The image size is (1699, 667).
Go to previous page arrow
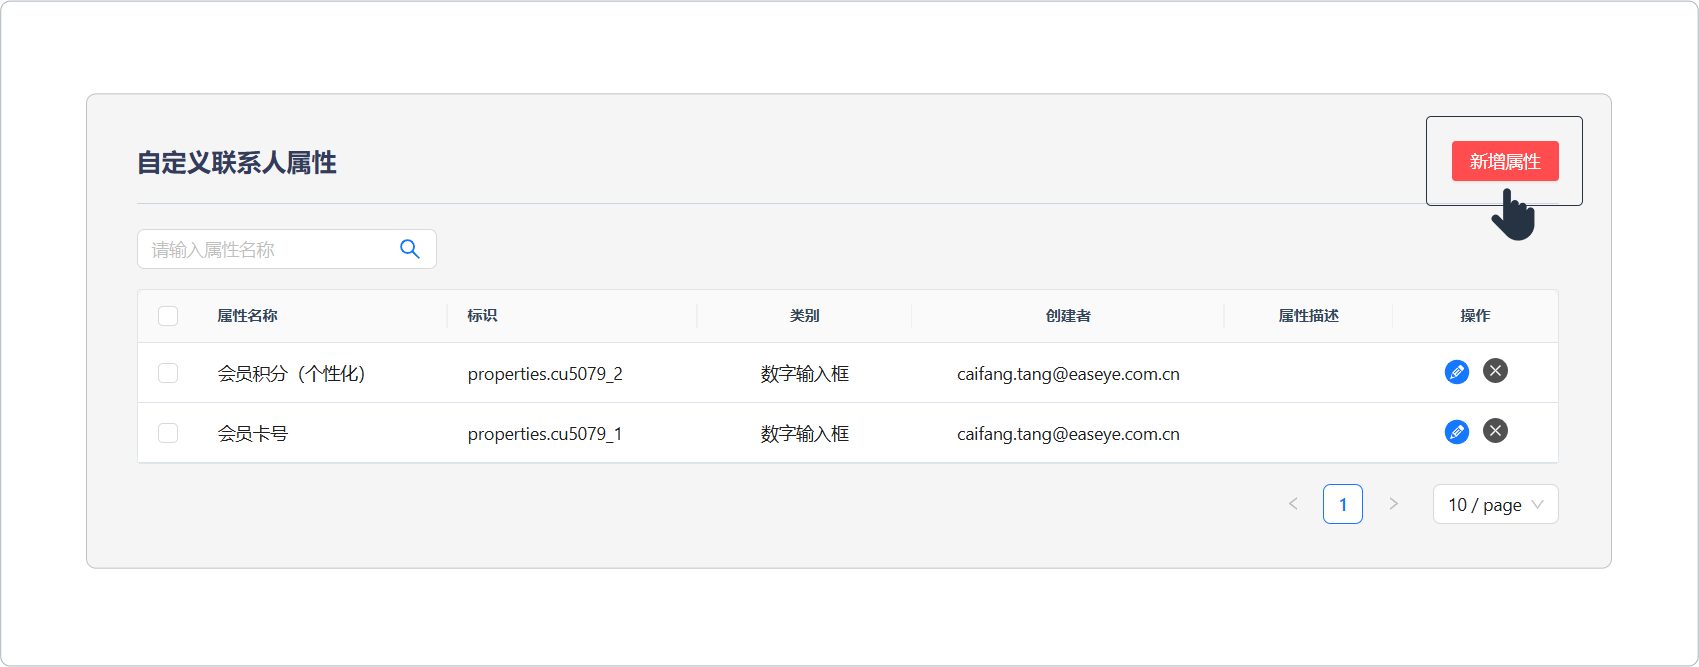pyautogui.click(x=1293, y=504)
